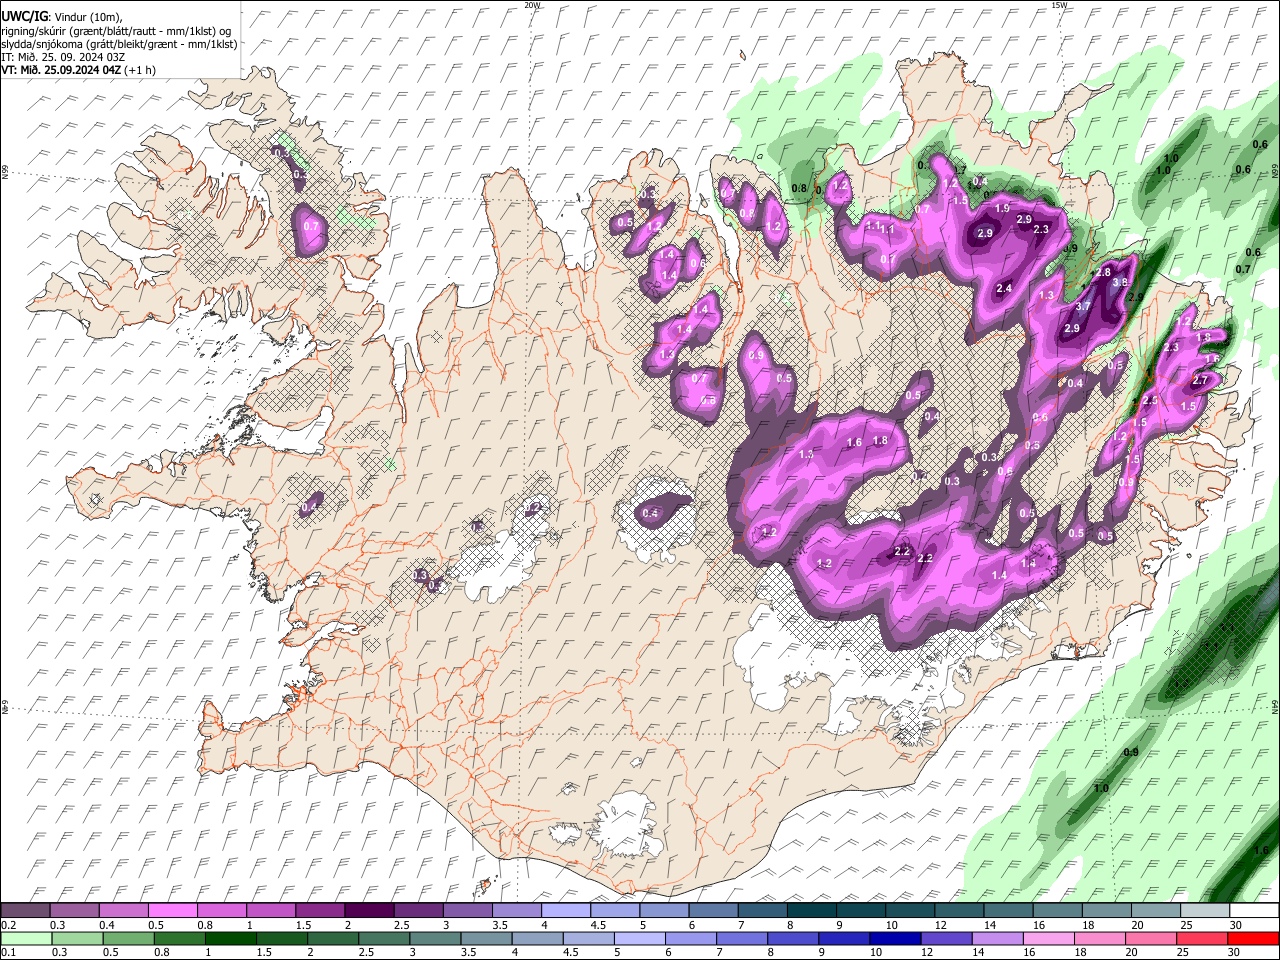Screen dimensions: 1280x960
Task: Click the 'rigning/skúrir' legend description line
Action: click(115, 30)
